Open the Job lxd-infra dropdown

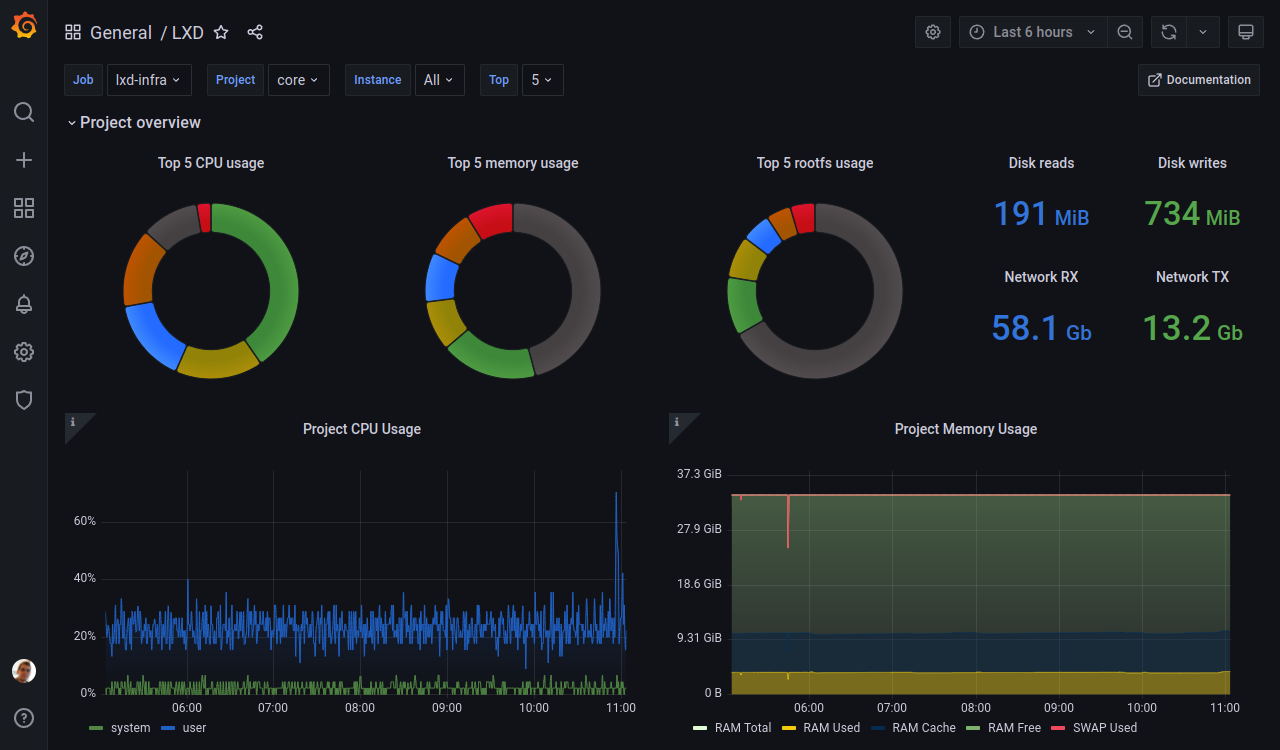click(x=148, y=80)
